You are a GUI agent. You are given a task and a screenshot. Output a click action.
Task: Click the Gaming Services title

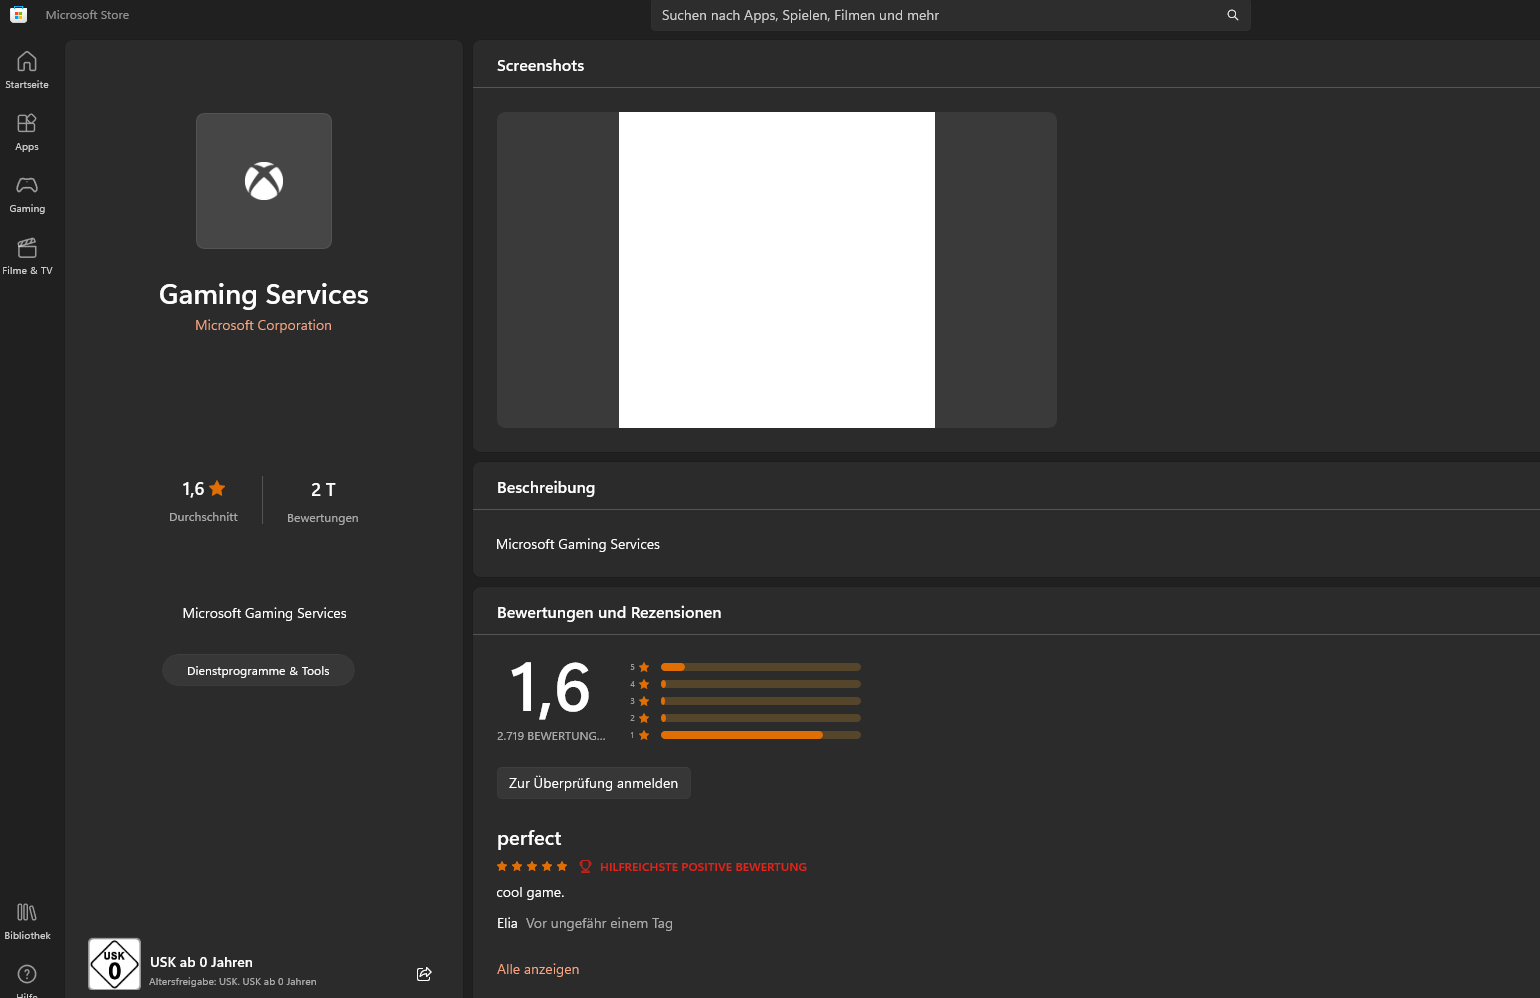(264, 294)
